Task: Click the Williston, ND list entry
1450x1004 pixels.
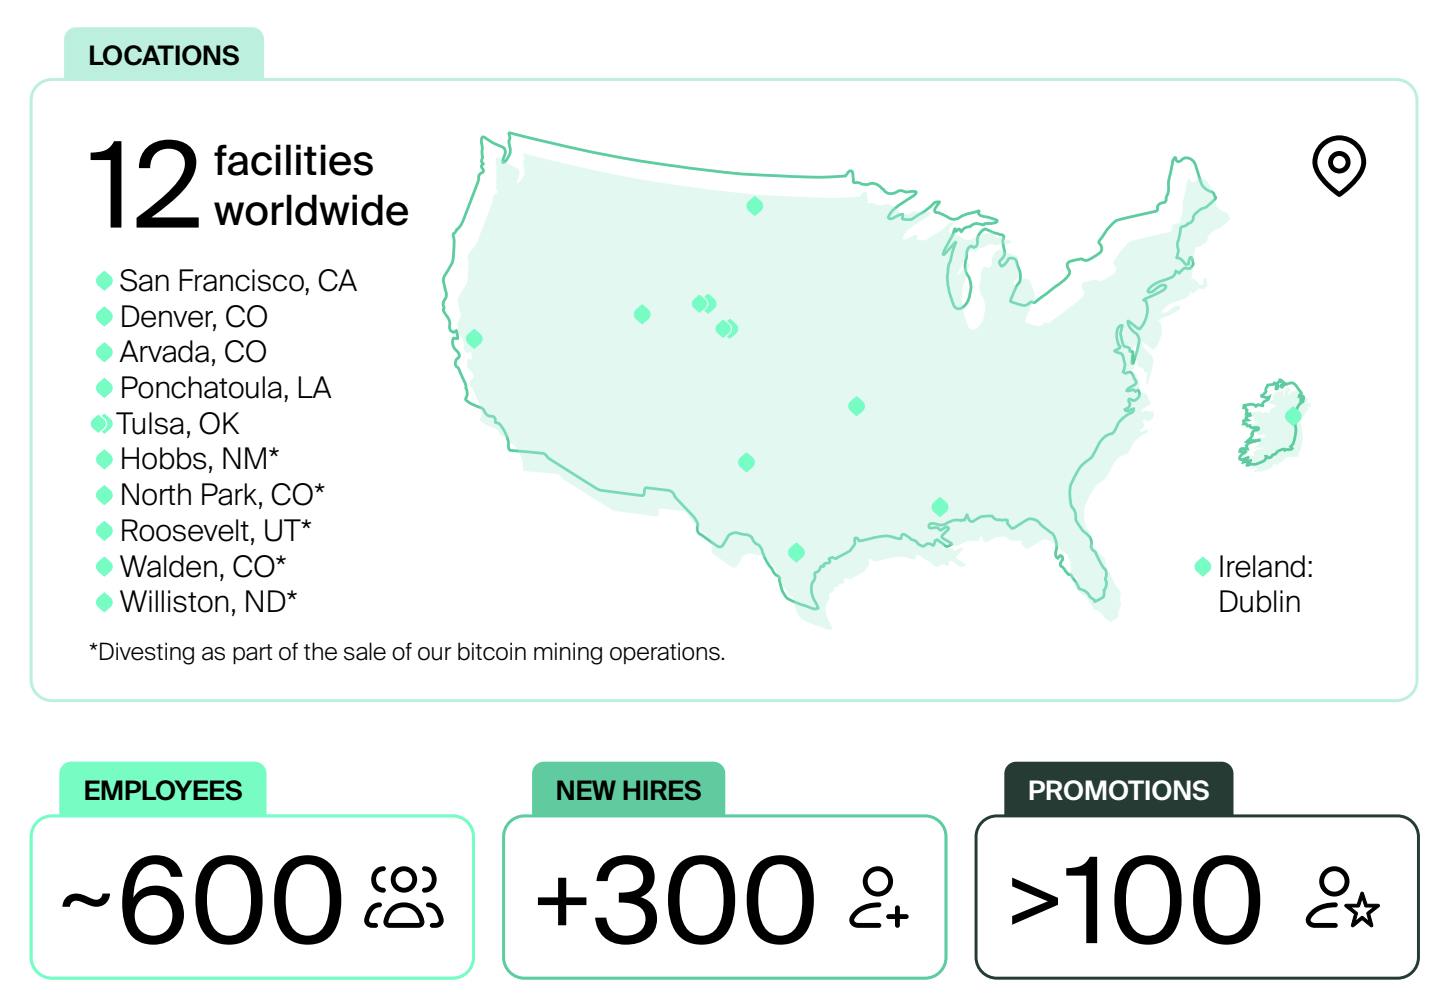Action: [x=208, y=602]
